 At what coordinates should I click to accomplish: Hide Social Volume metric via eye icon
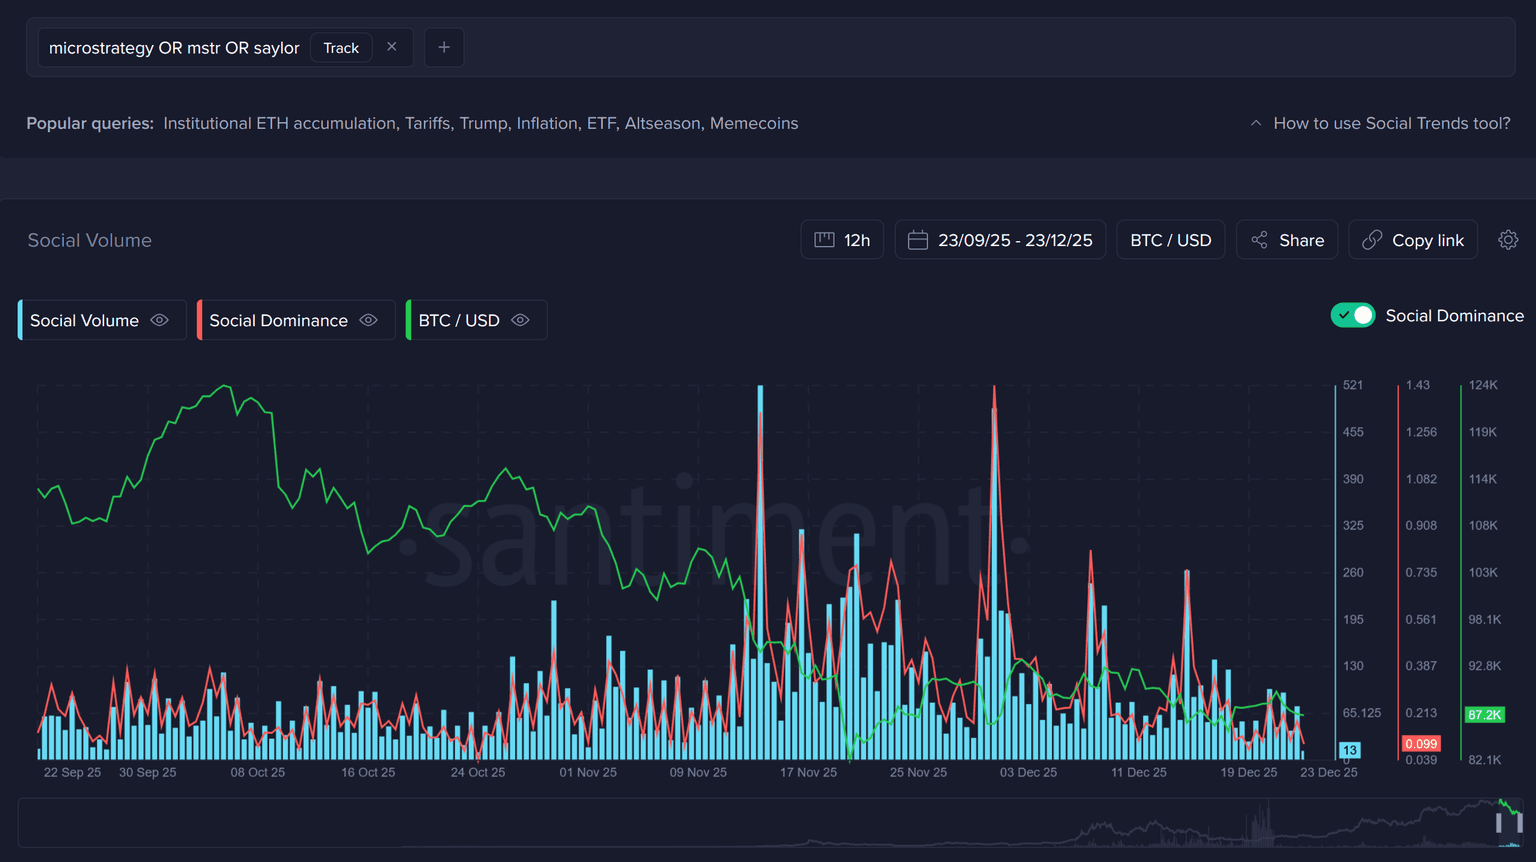160,320
